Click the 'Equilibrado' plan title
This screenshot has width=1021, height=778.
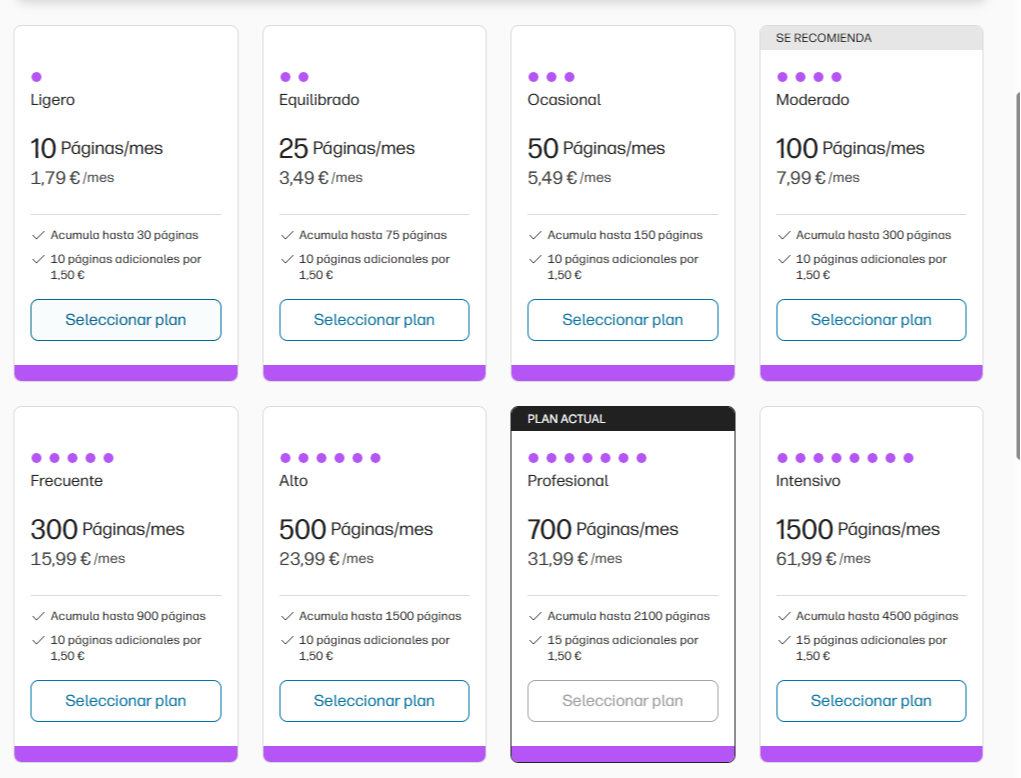319,100
